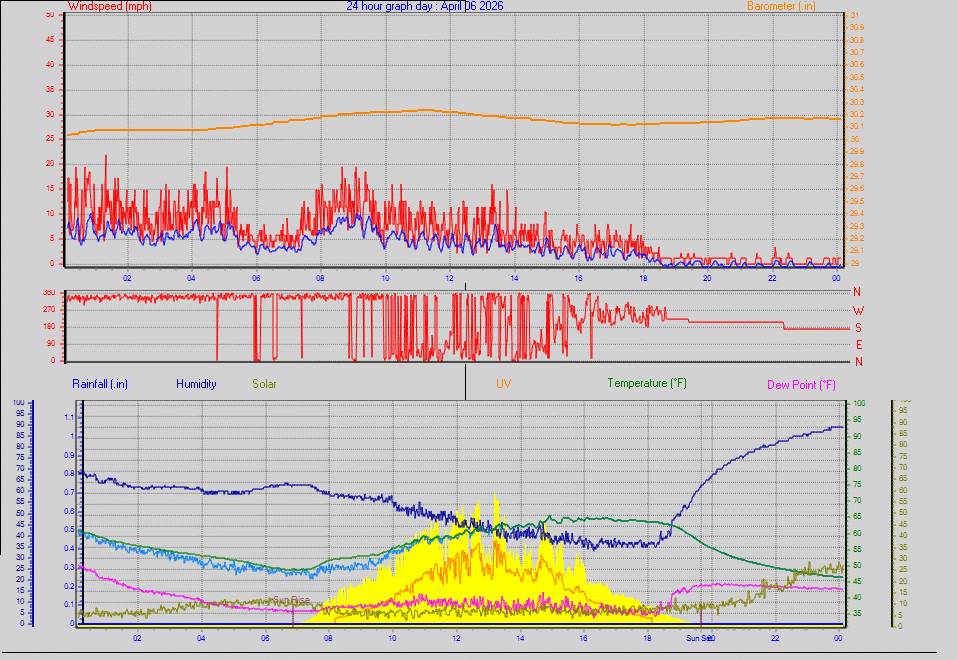Open the 24 hour graph day selector
The image size is (957, 660).
tap(387, 6)
